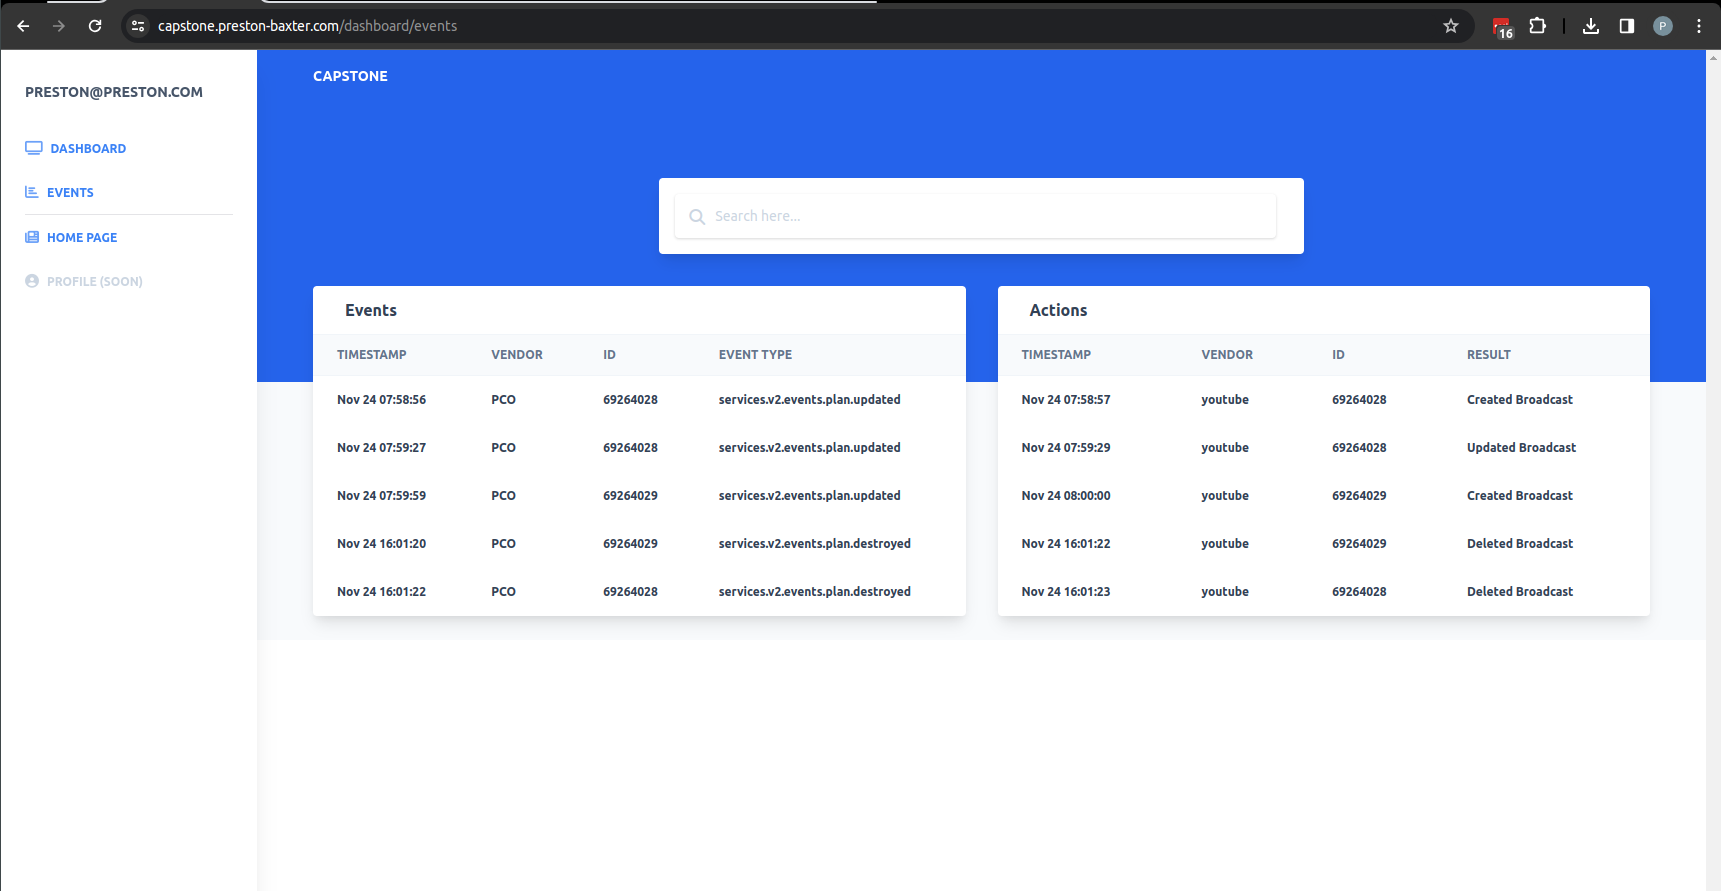Go back with the browser back arrow
Screen dimensions: 1721x891
[x=23, y=26]
